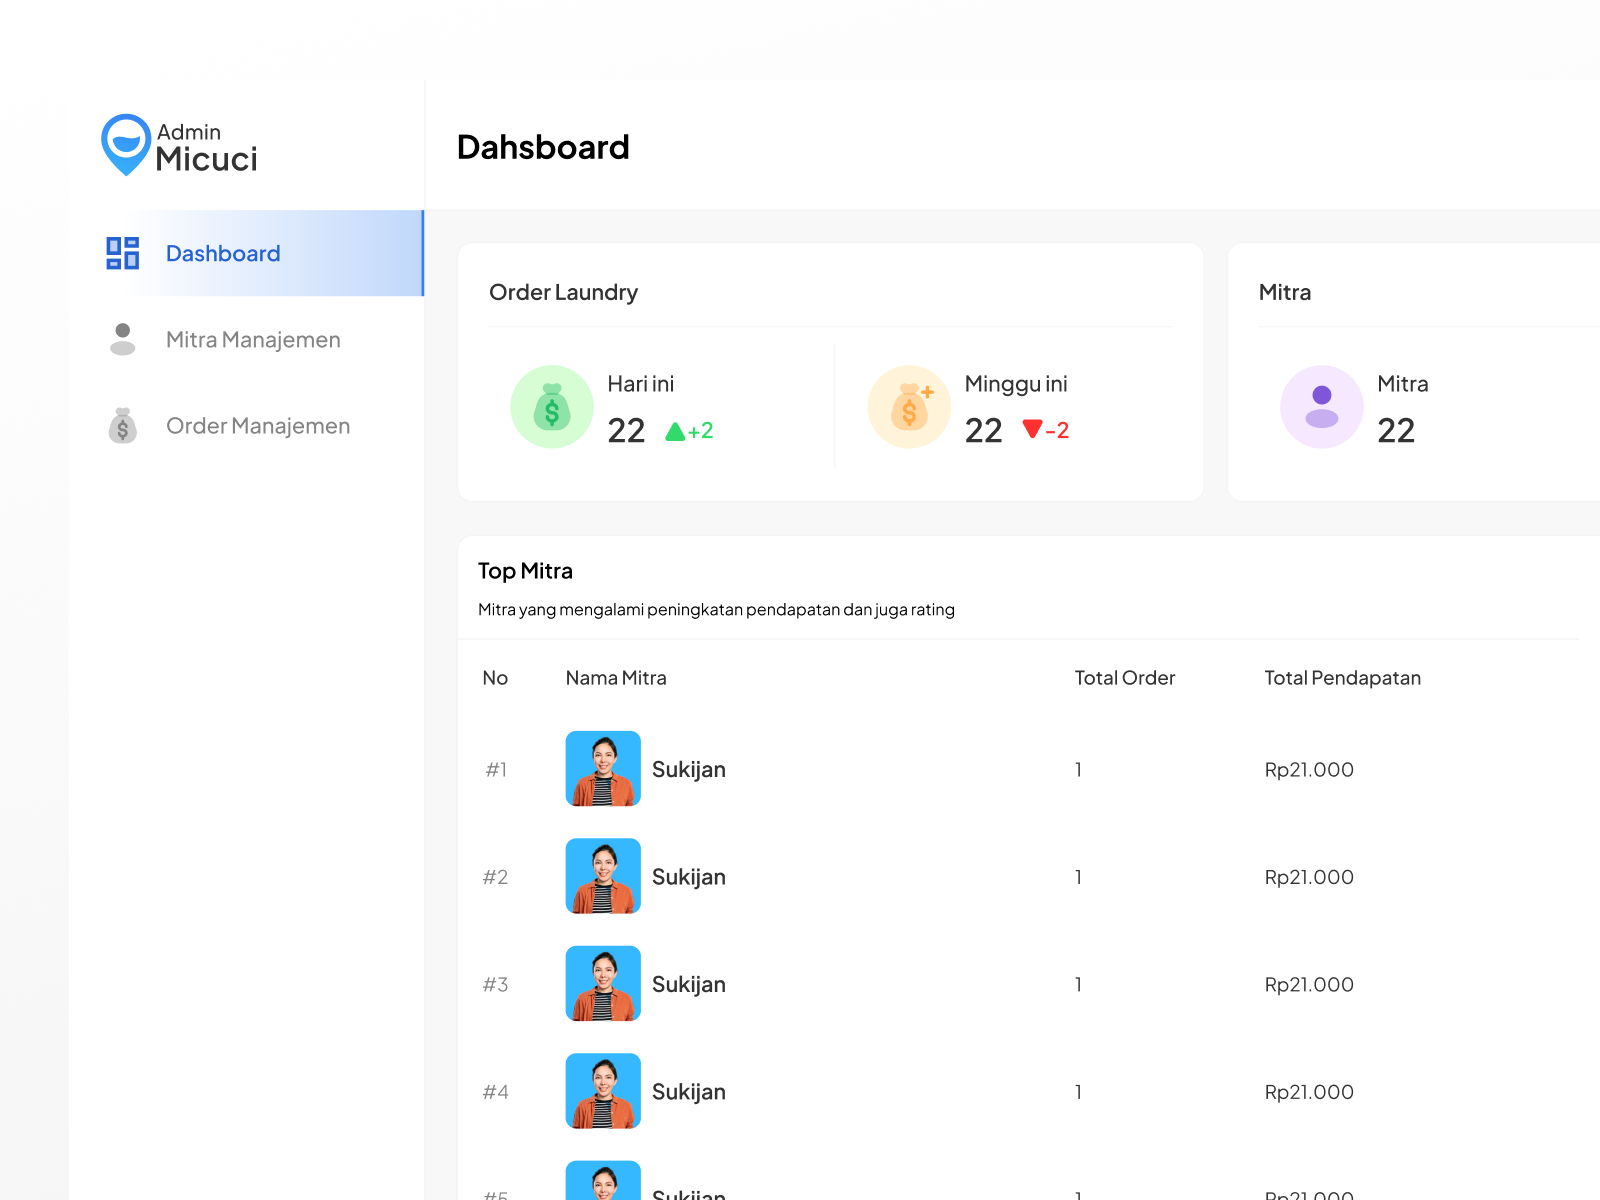This screenshot has width=1600, height=1200.
Task: Click Sukijan's avatar photo in row #2
Action: (603, 876)
